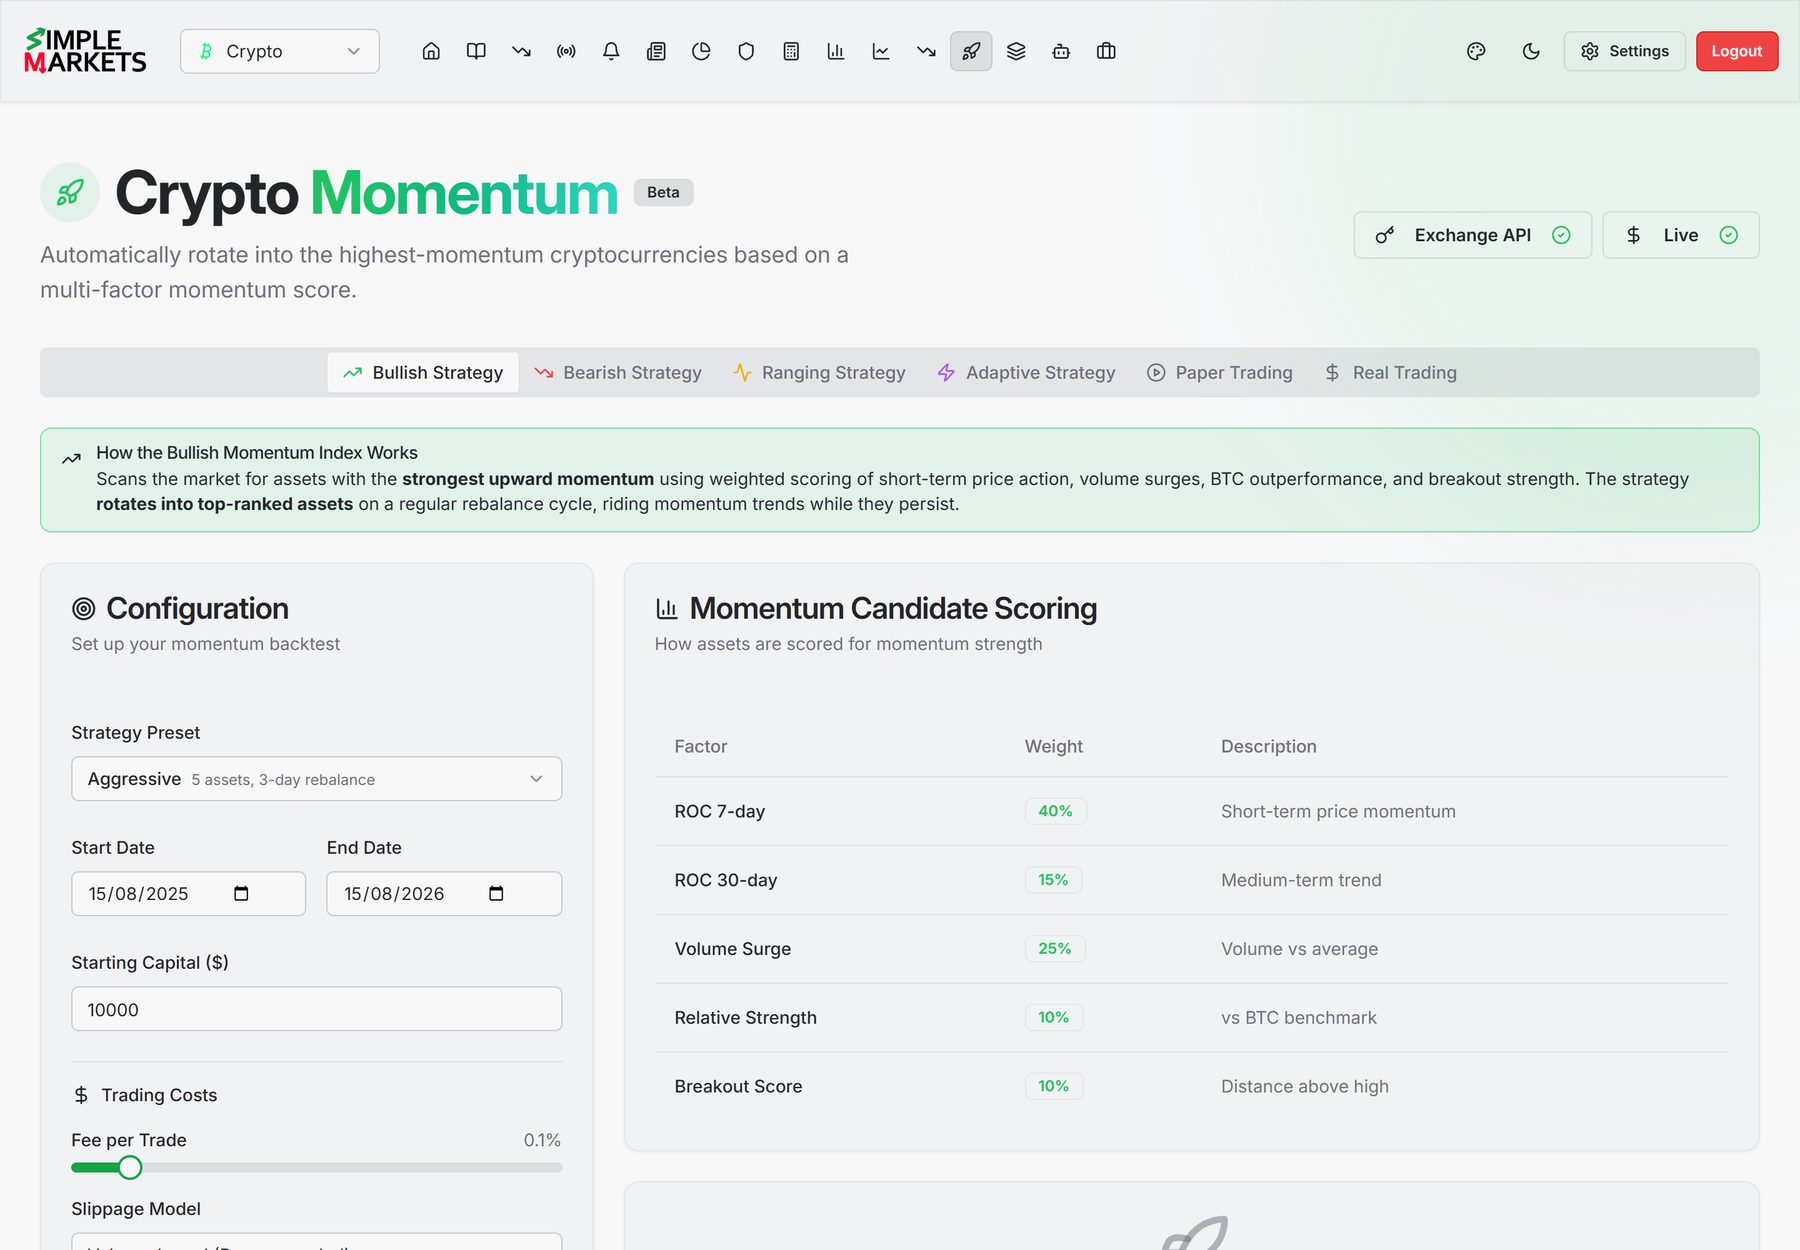Click the Starting Capital input field
The height and width of the screenshot is (1250, 1800).
click(316, 1009)
